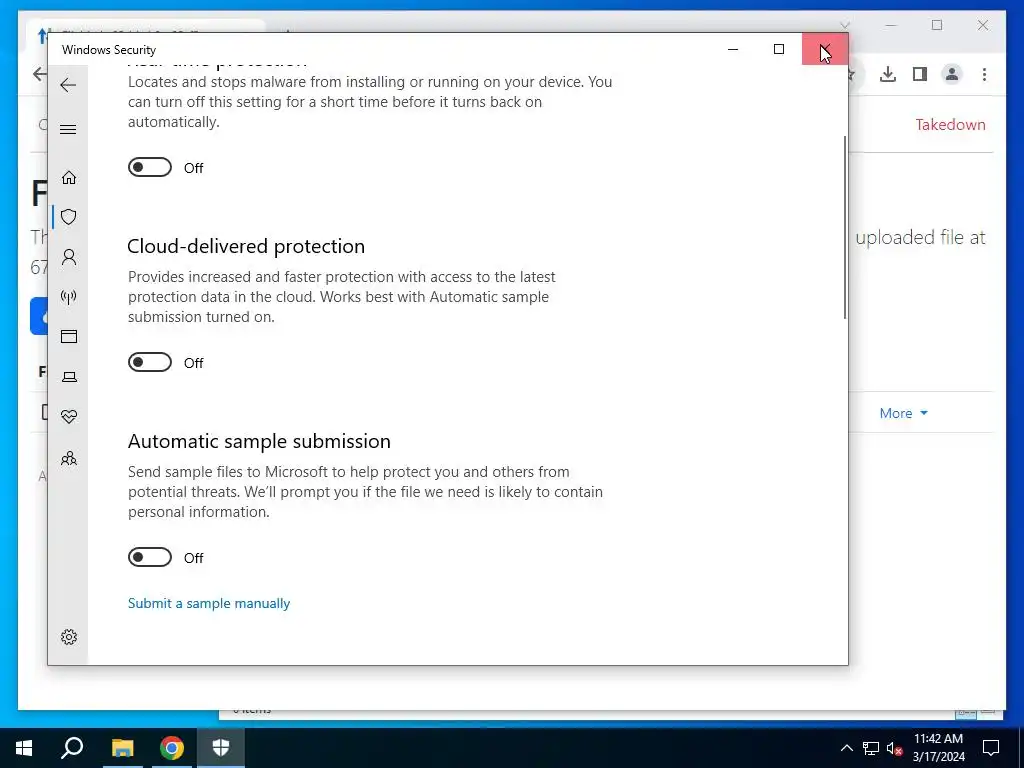Open the Action Center notifications icon
Image resolution: width=1024 pixels, height=768 pixels.
pyautogui.click(x=991, y=748)
